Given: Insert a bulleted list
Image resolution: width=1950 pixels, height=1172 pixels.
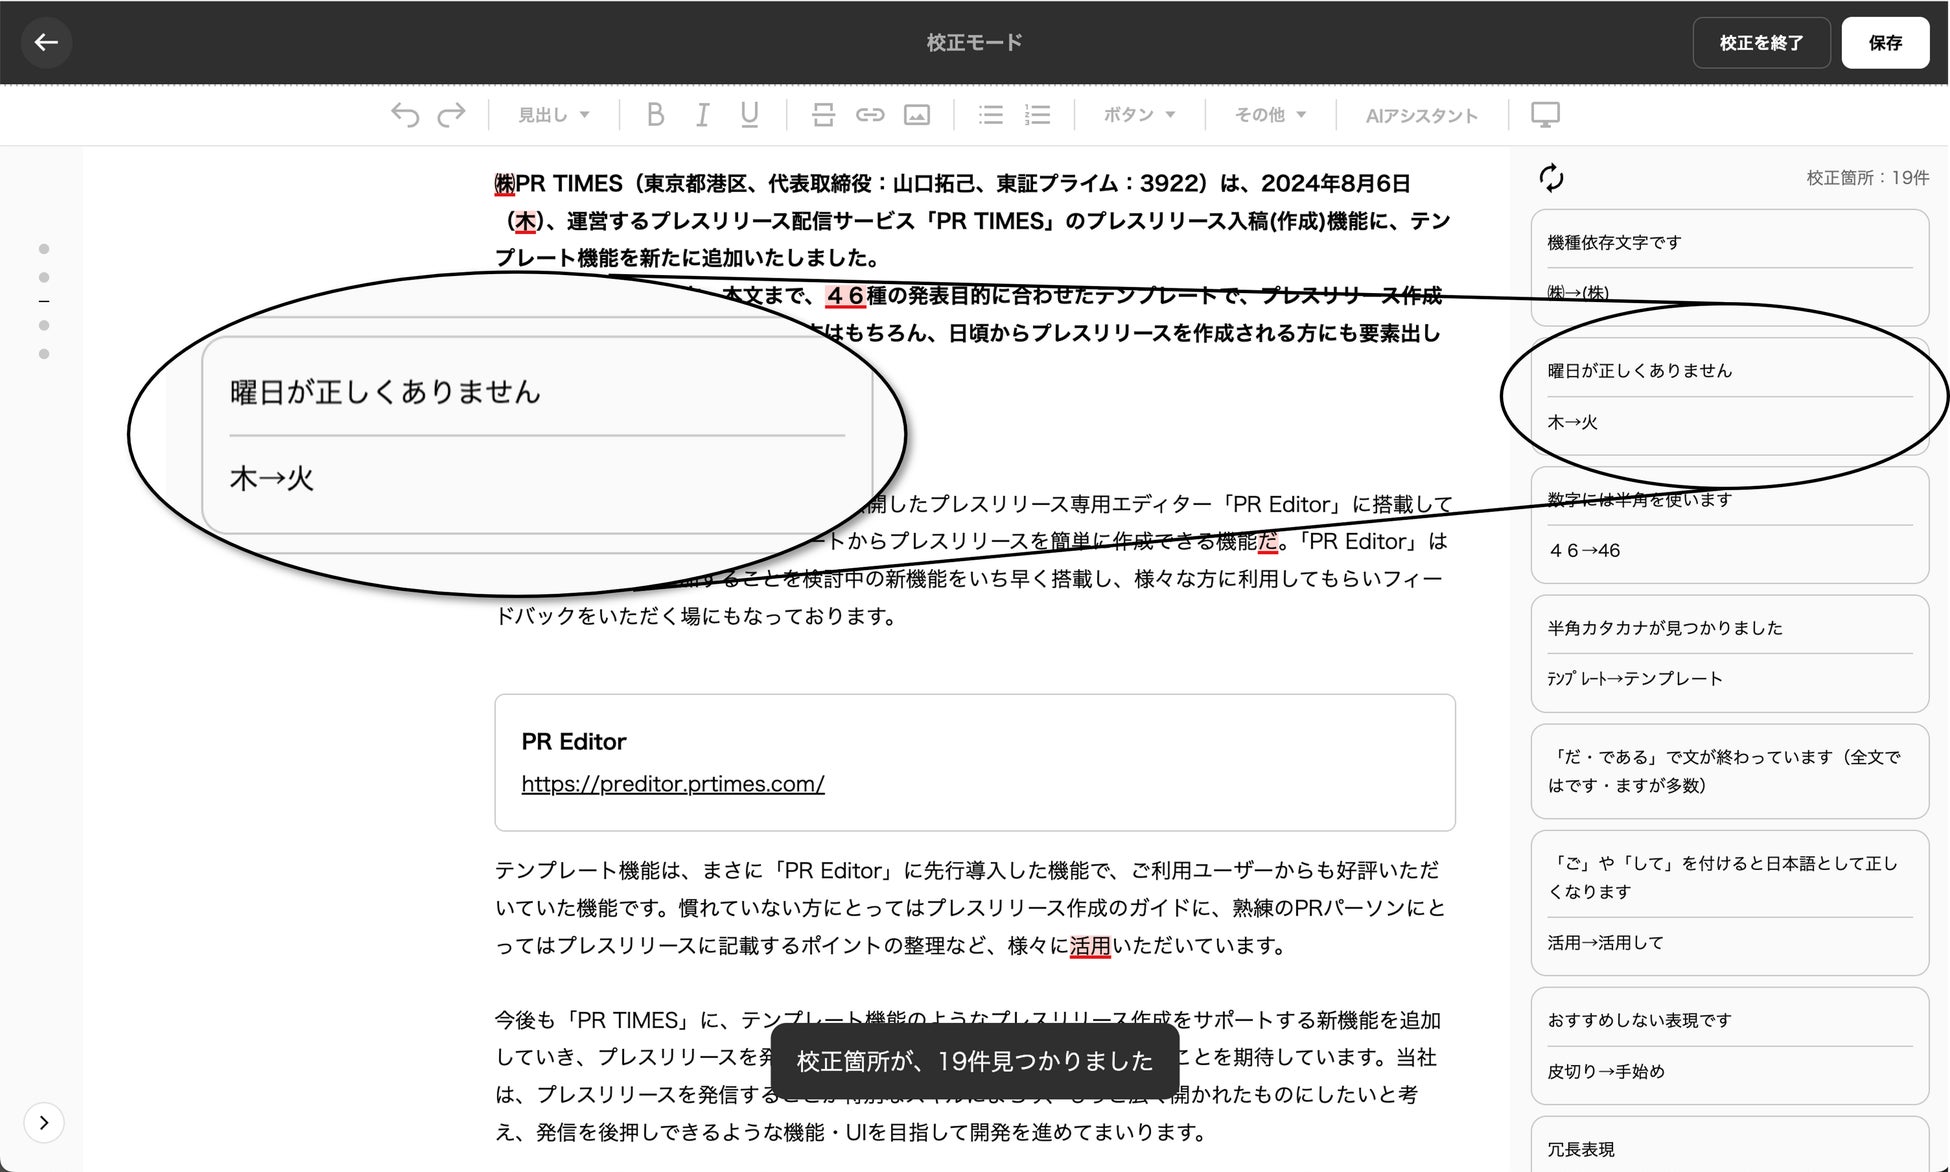Looking at the screenshot, I should pos(990,115).
